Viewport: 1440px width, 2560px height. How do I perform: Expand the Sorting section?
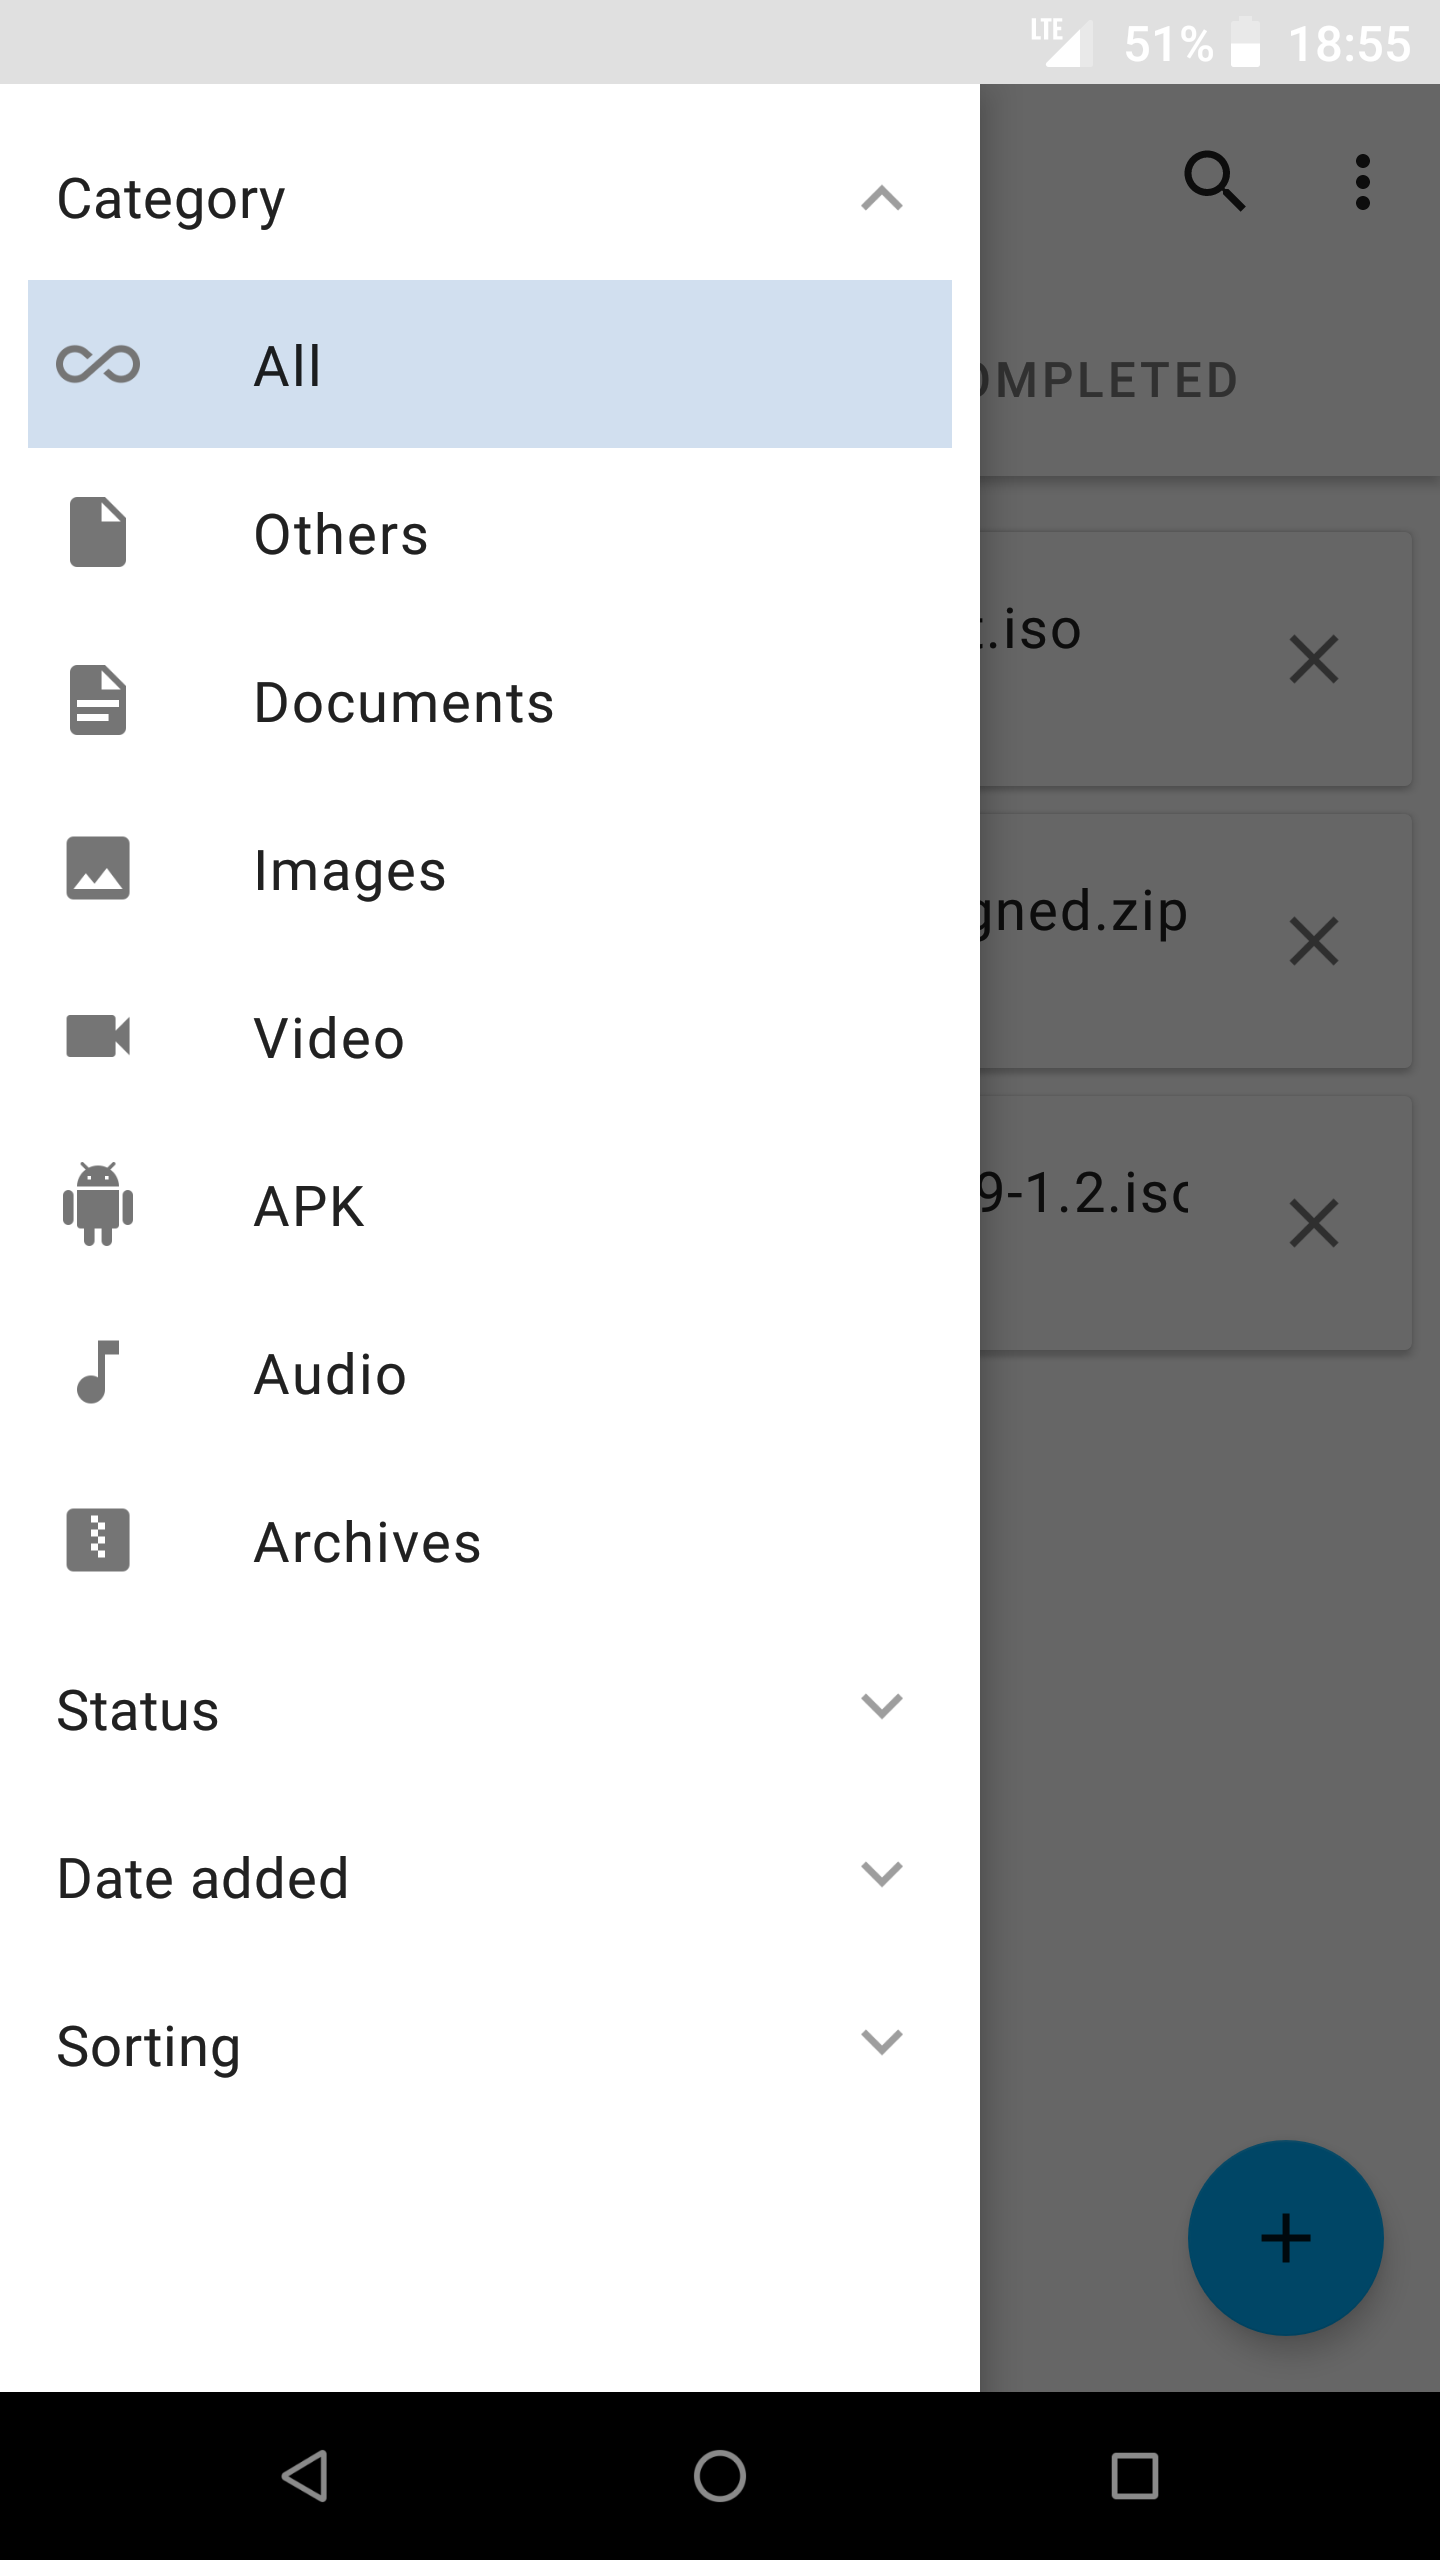coord(881,2042)
